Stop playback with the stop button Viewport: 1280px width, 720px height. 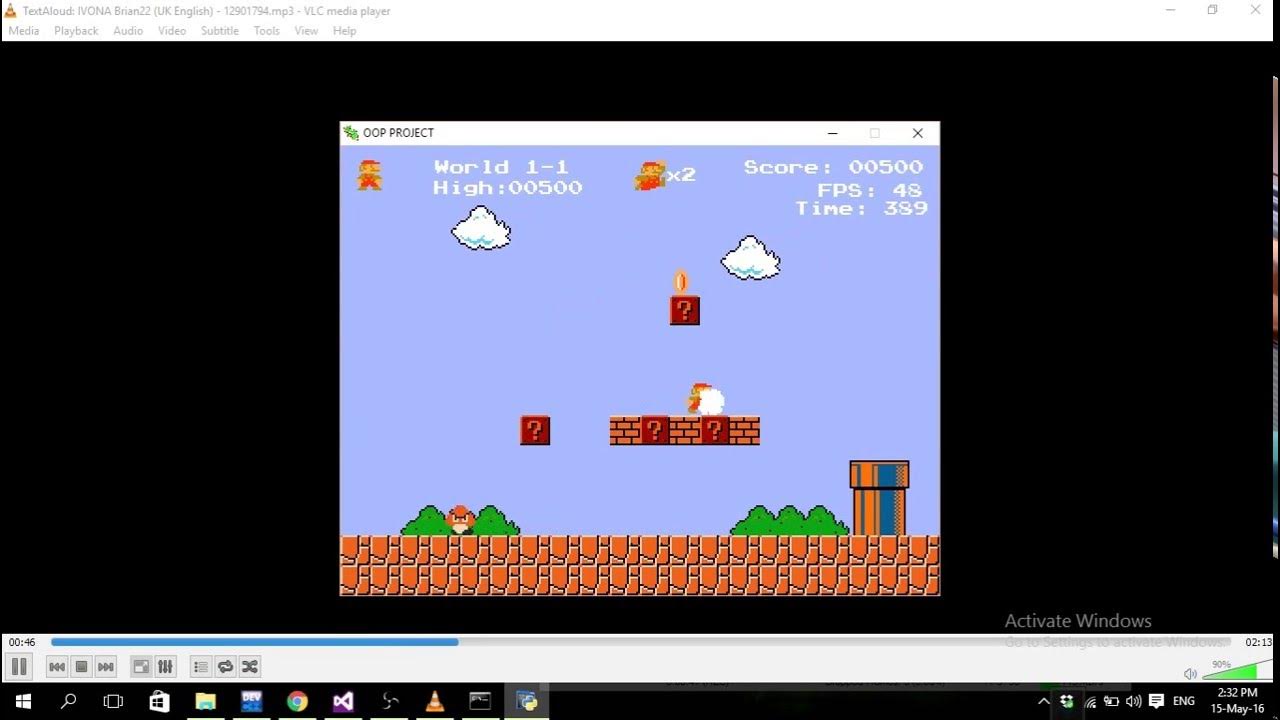(82, 667)
